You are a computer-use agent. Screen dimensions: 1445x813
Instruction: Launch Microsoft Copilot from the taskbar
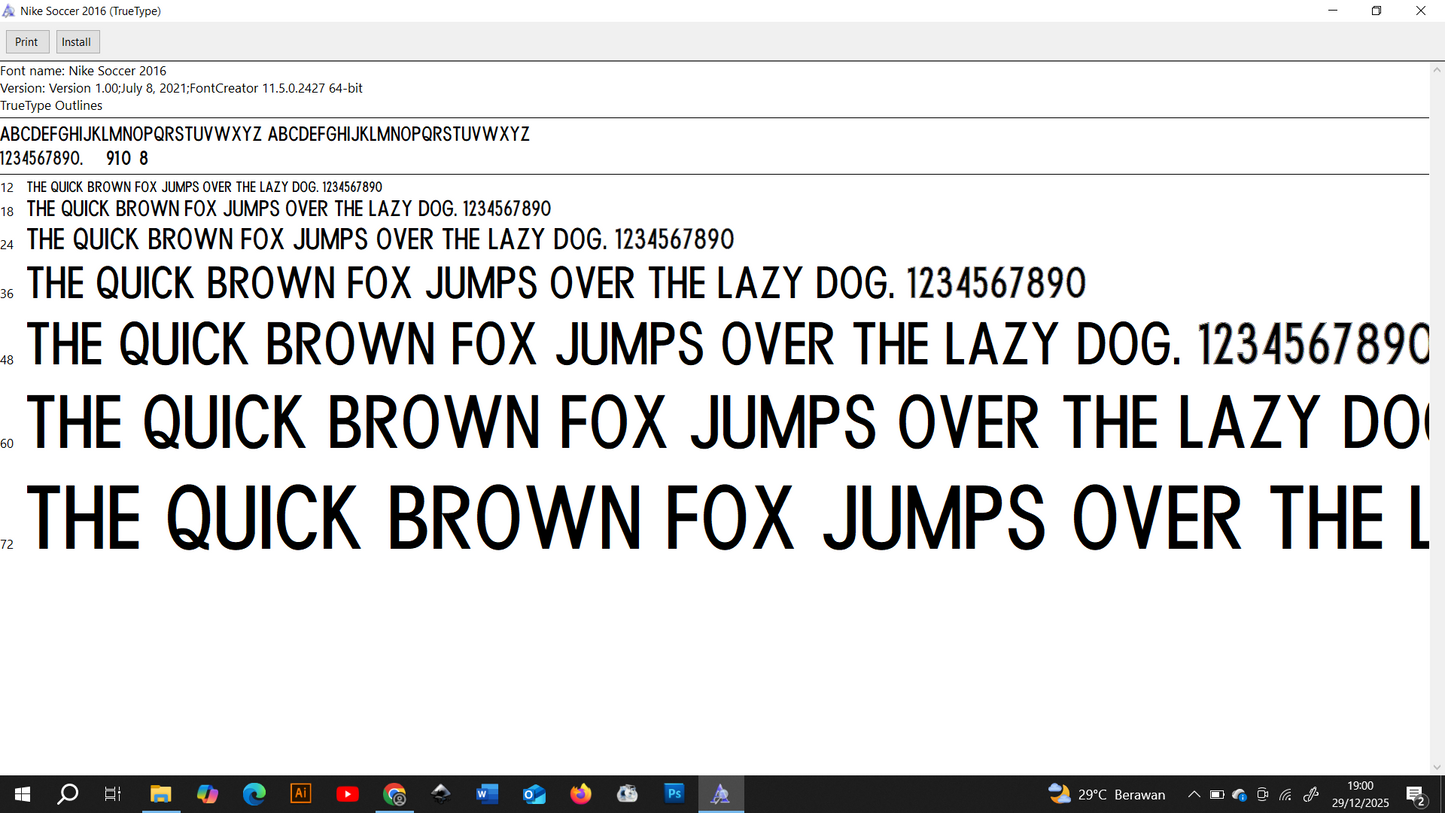coord(207,794)
